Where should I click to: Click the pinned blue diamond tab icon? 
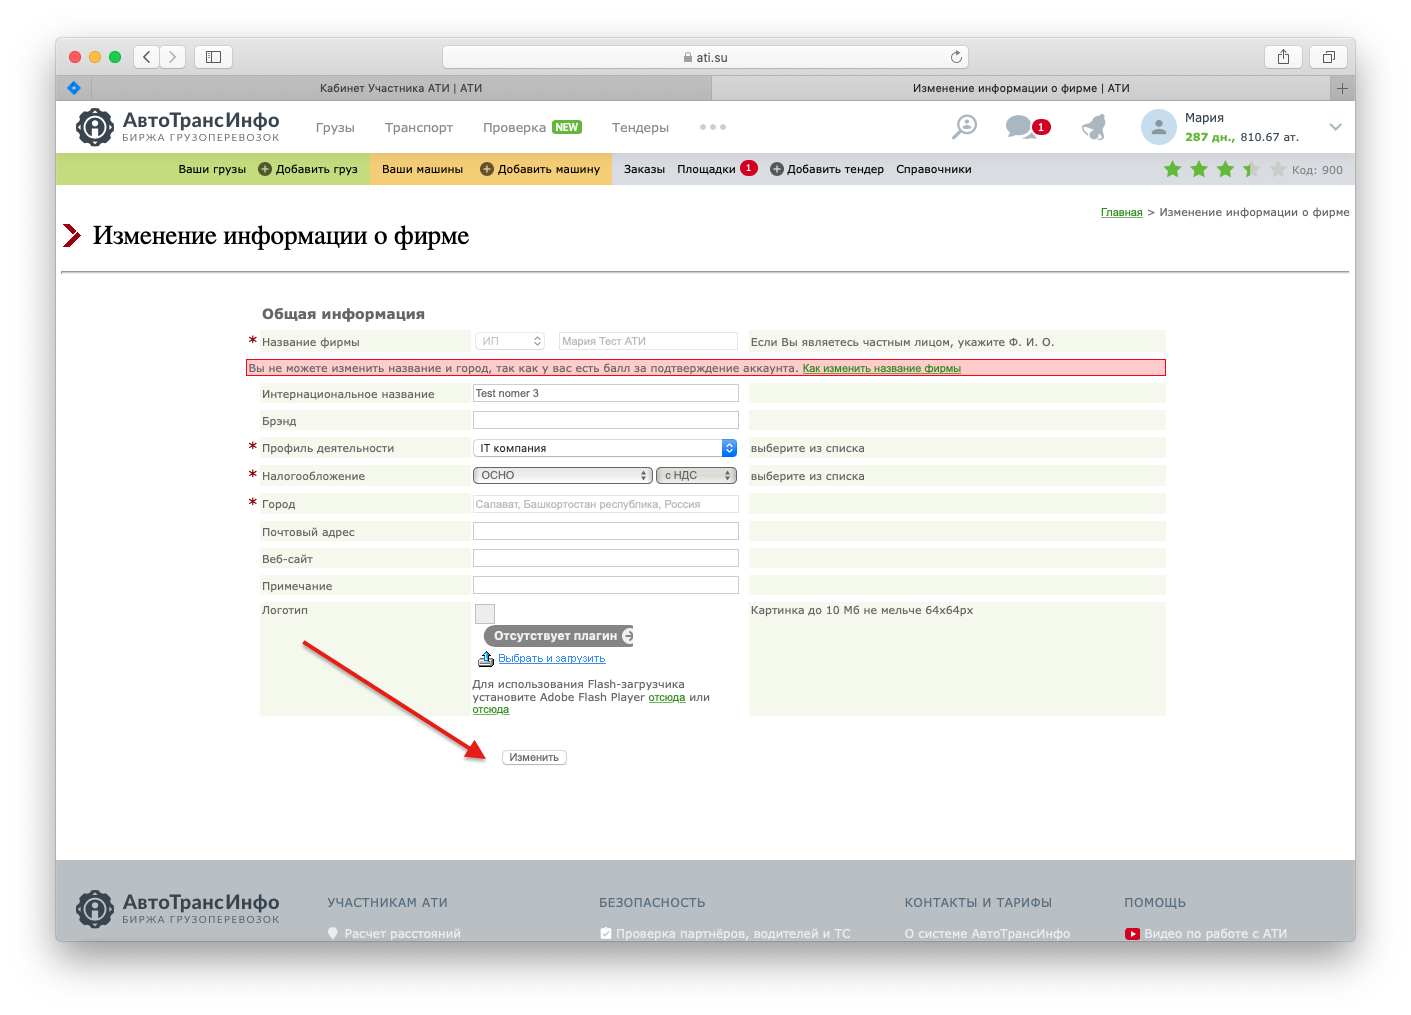point(73,88)
